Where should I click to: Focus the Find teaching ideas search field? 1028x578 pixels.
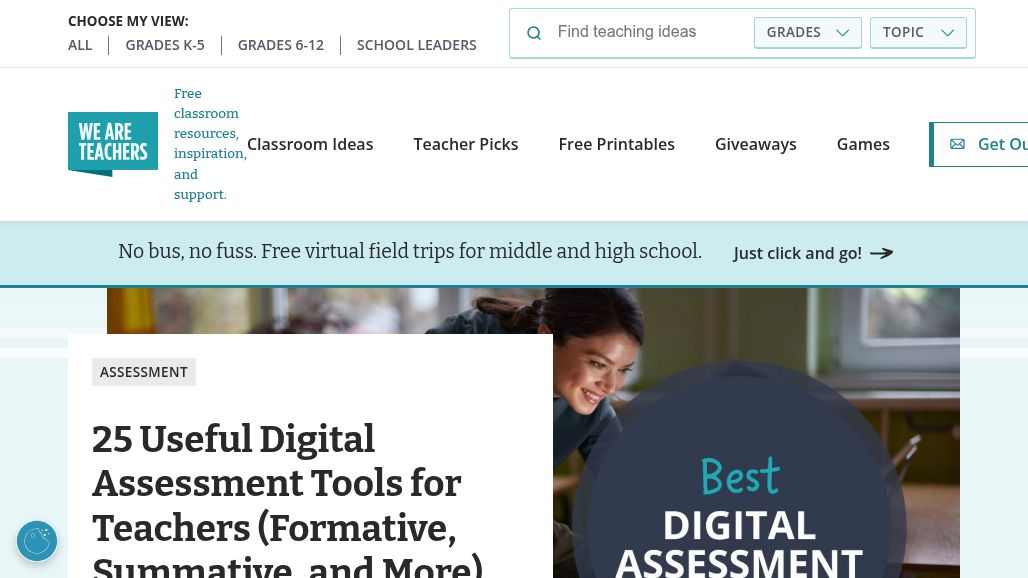tap(650, 32)
